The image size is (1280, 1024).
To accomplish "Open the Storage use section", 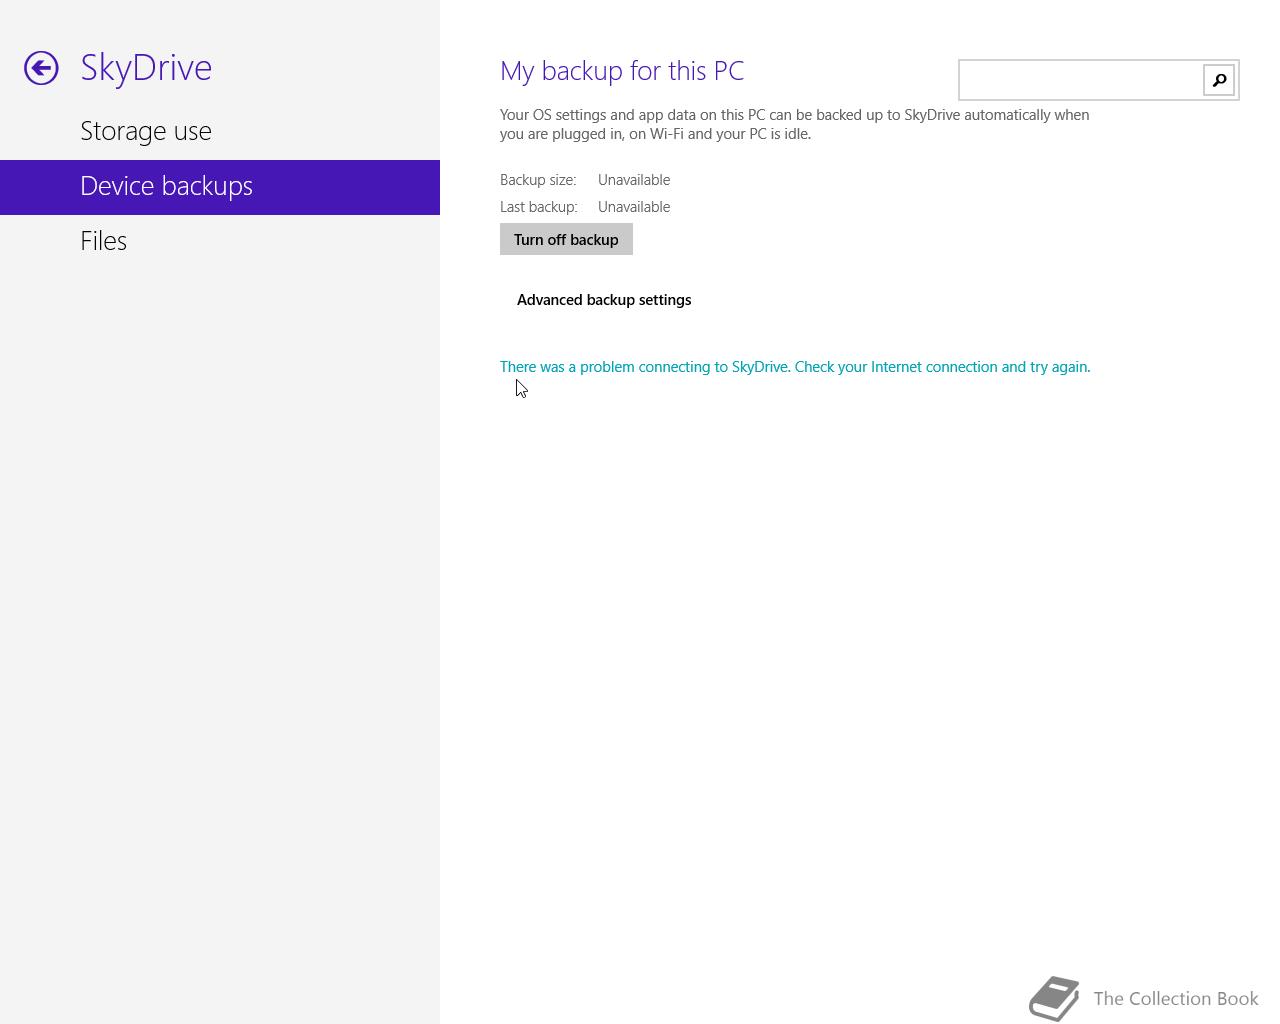I will (x=220, y=131).
